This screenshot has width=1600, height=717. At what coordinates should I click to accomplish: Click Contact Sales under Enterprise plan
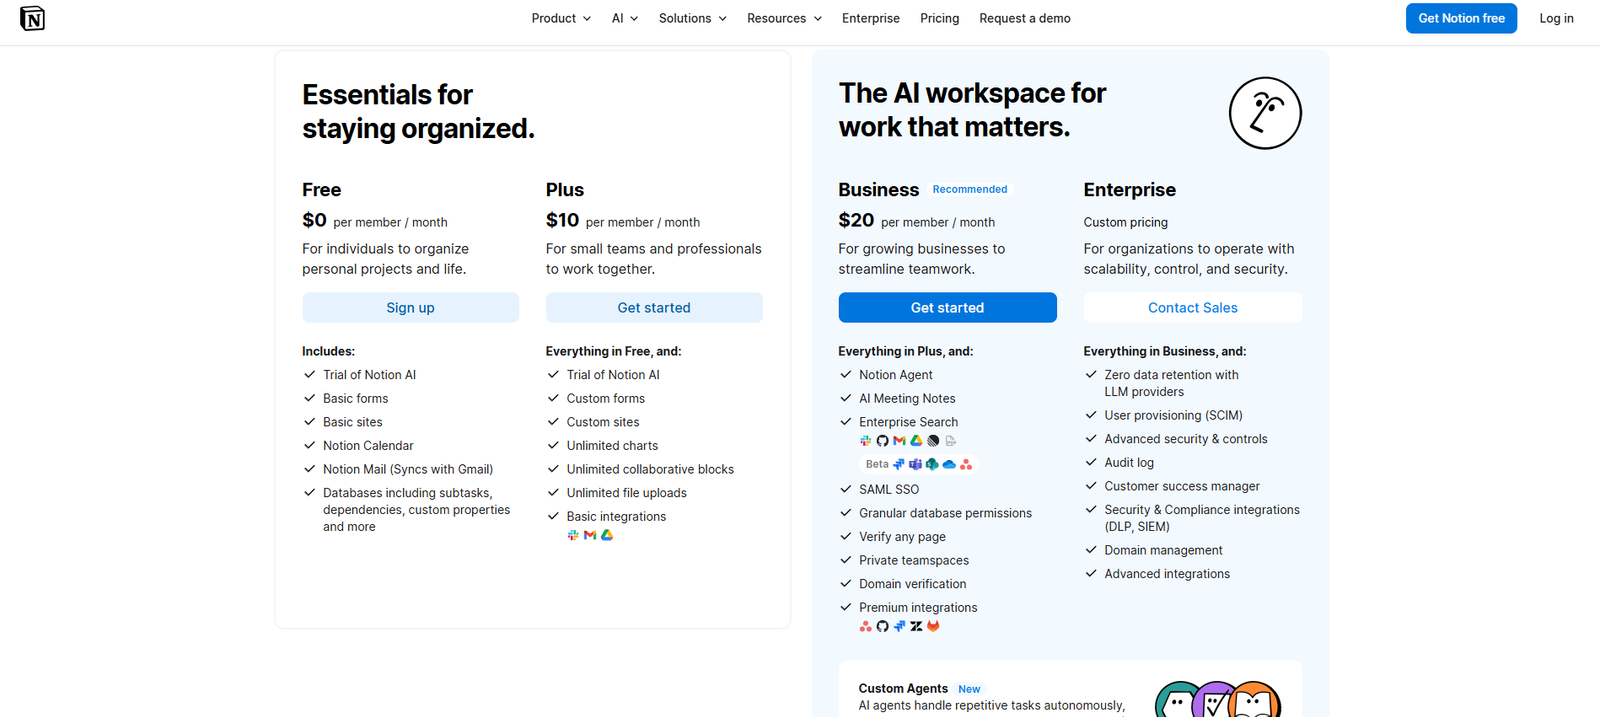pyautogui.click(x=1192, y=307)
